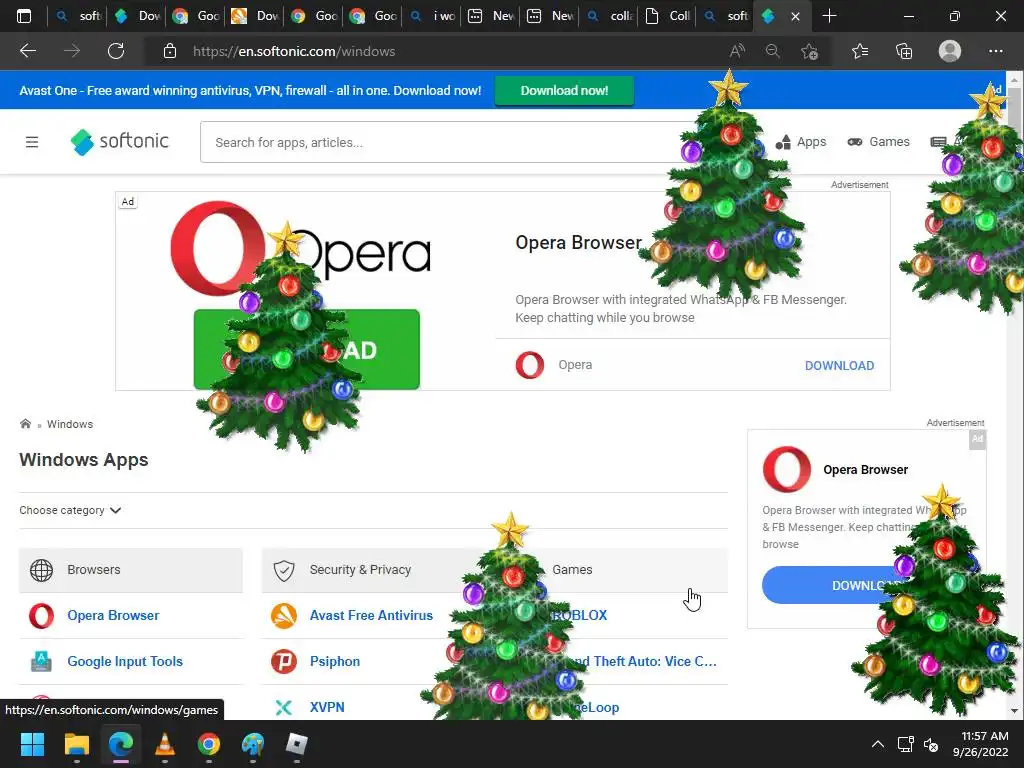Open the Edge tab actions menu icon
Image resolution: width=1024 pixels, height=768 pixels.
[24, 16]
